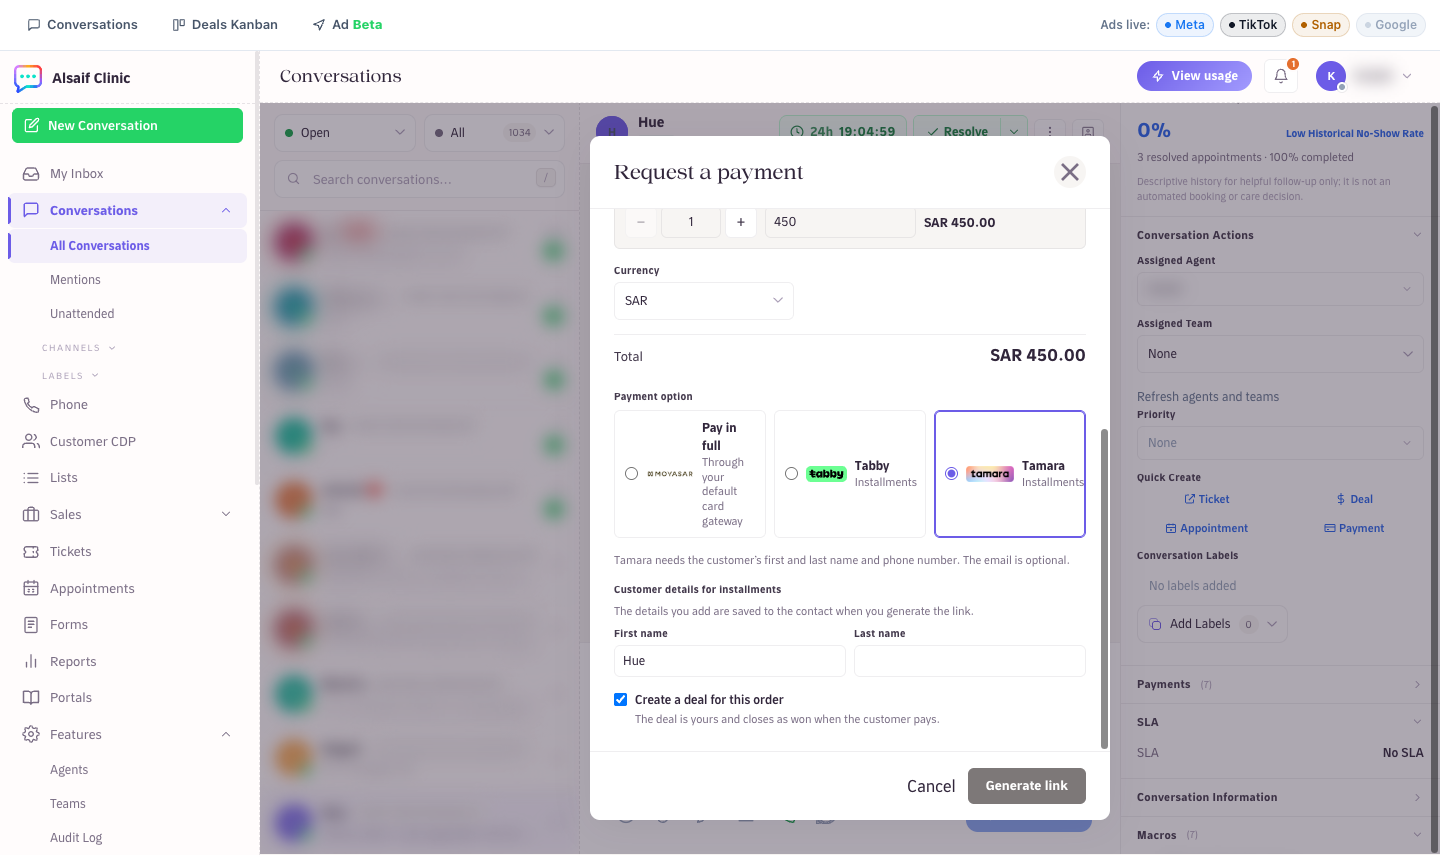Viewport: 1440px width, 855px height.
Task: Open Customer CDP from the sidebar
Action: pos(127,442)
